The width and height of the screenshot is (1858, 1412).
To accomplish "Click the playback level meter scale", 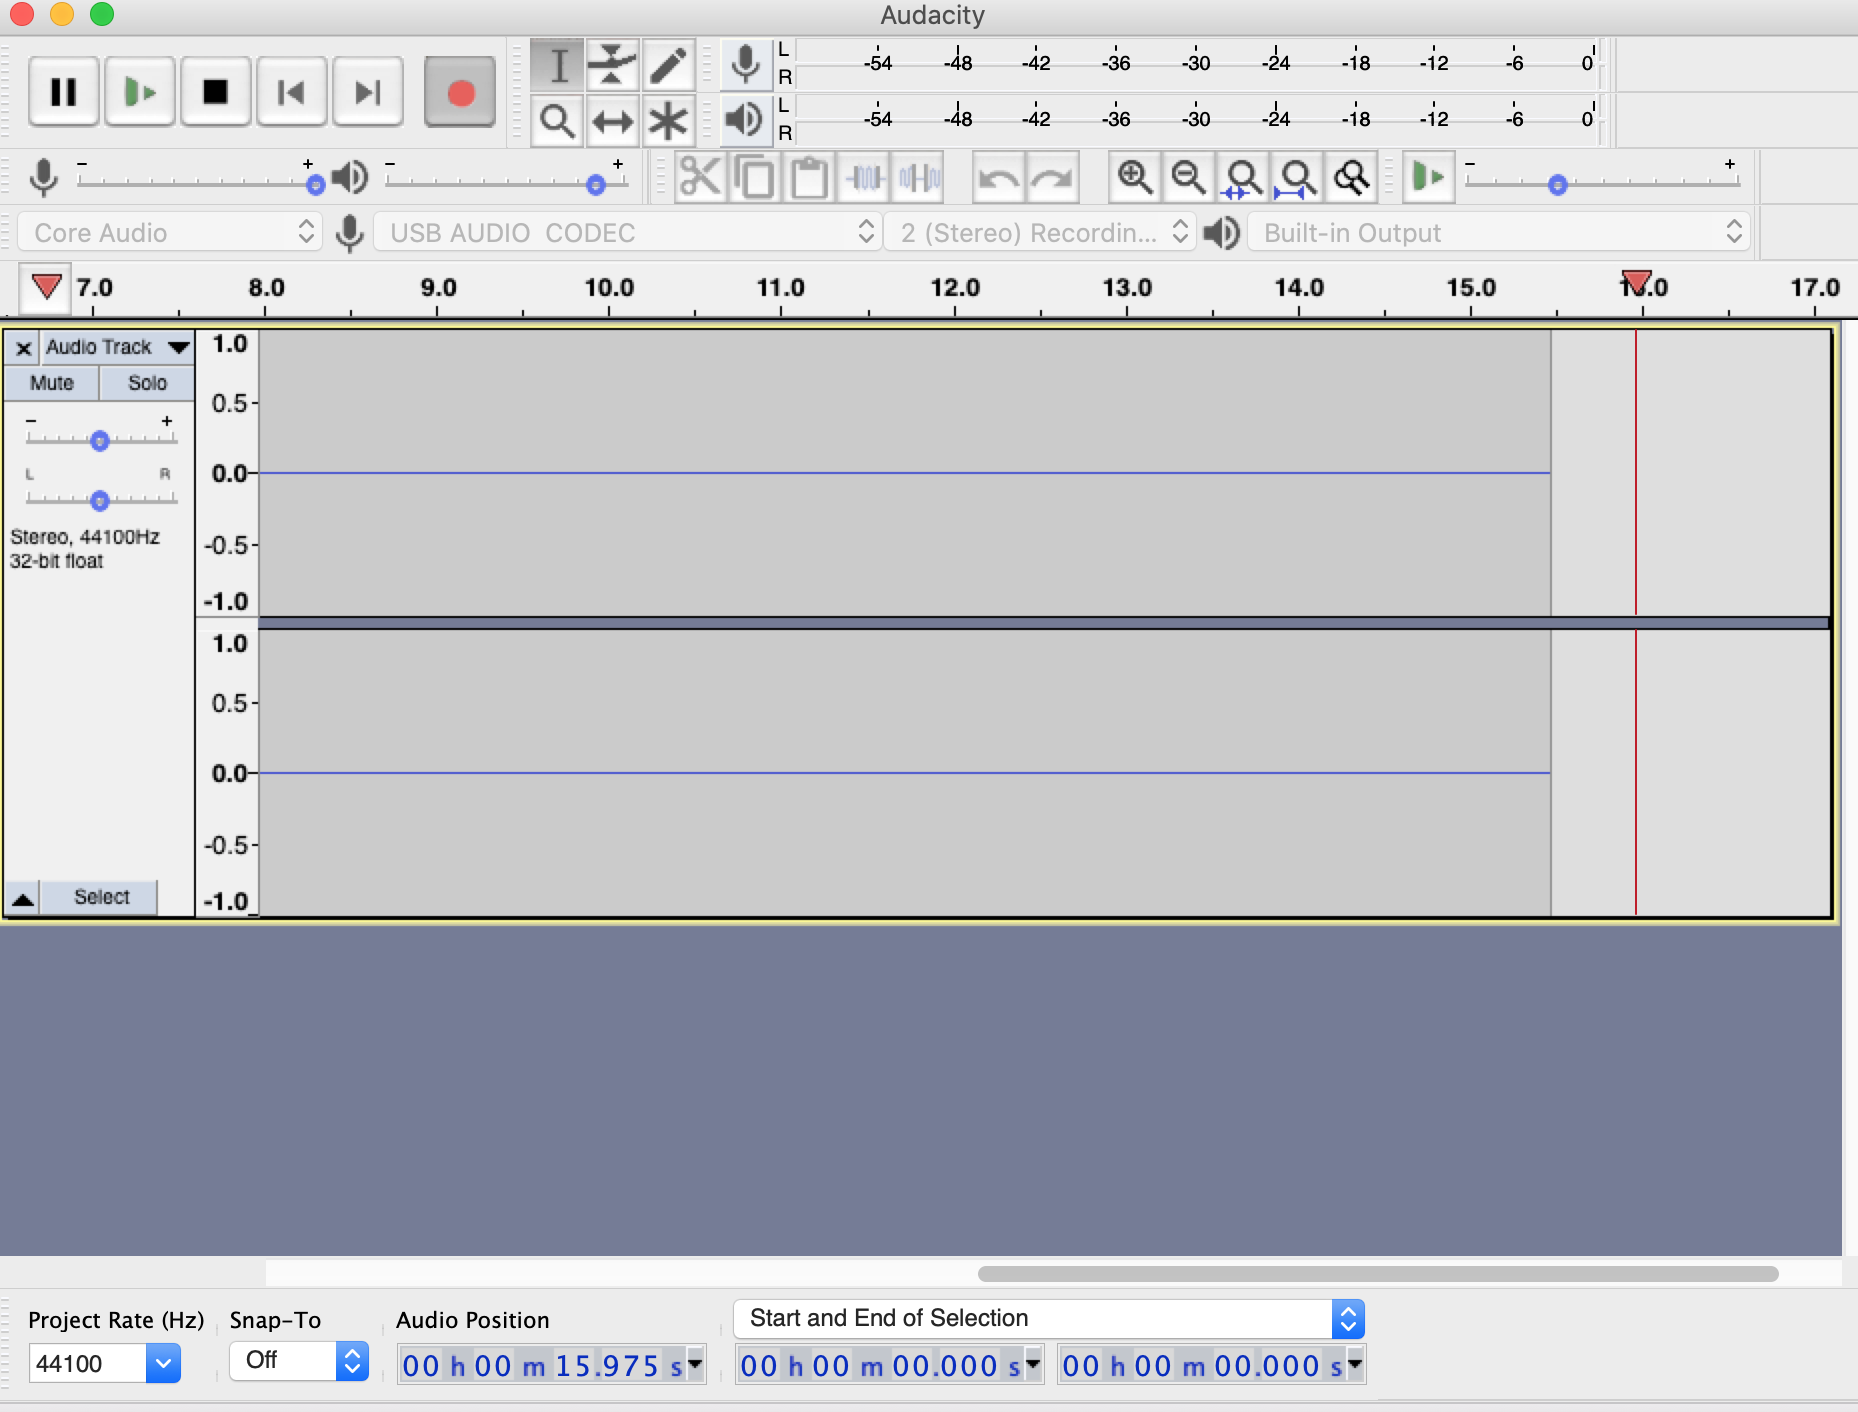I will pos(1197,120).
